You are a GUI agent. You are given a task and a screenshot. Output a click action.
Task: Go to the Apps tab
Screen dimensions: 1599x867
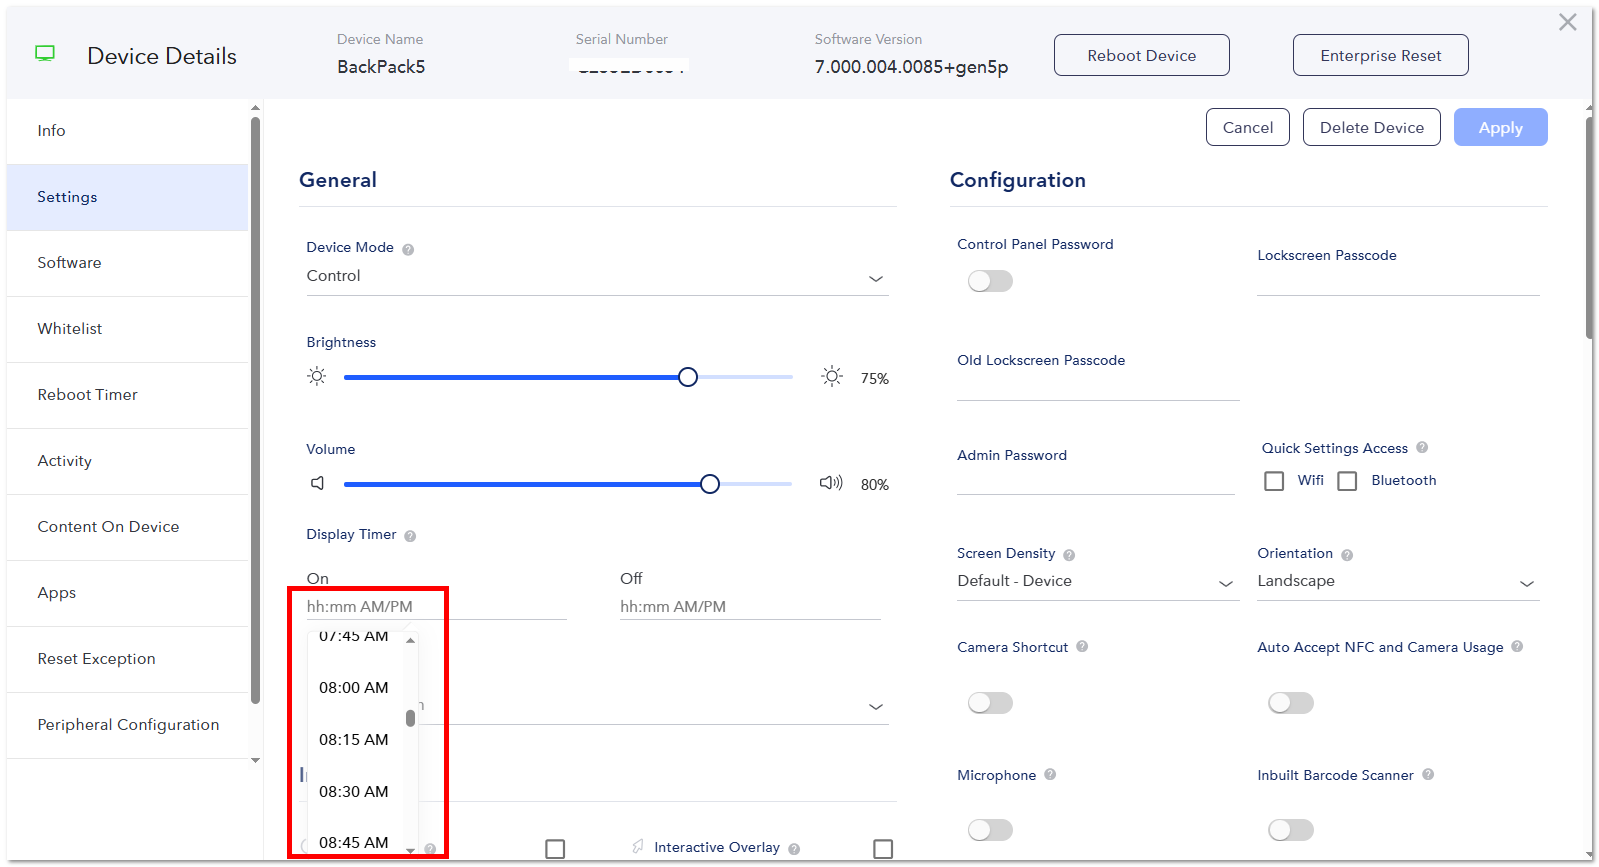(127, 593)
